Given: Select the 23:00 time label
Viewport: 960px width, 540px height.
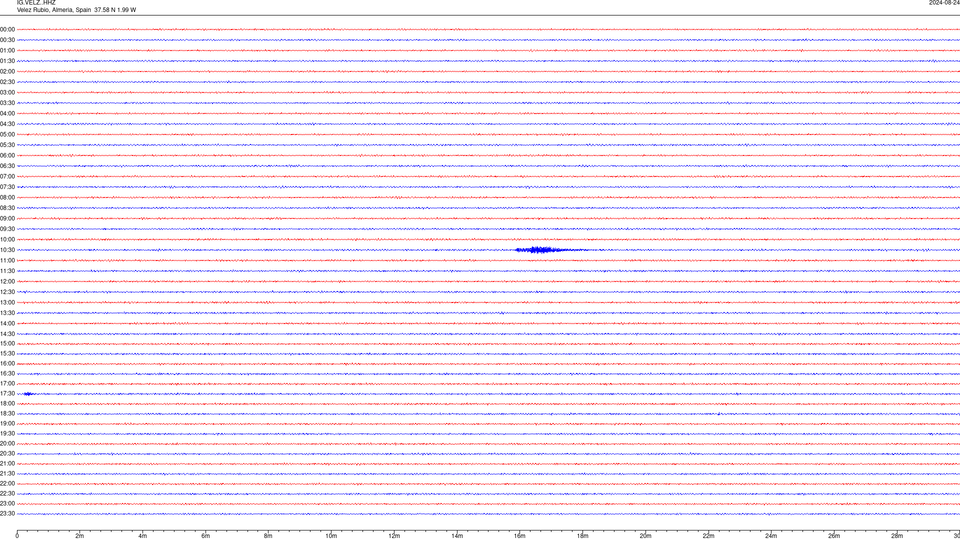Looking at the screenshot, I should 7,504.
